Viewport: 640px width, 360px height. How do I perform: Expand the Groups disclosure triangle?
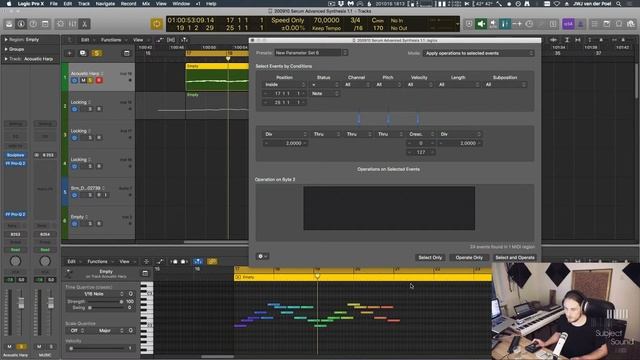6,49
